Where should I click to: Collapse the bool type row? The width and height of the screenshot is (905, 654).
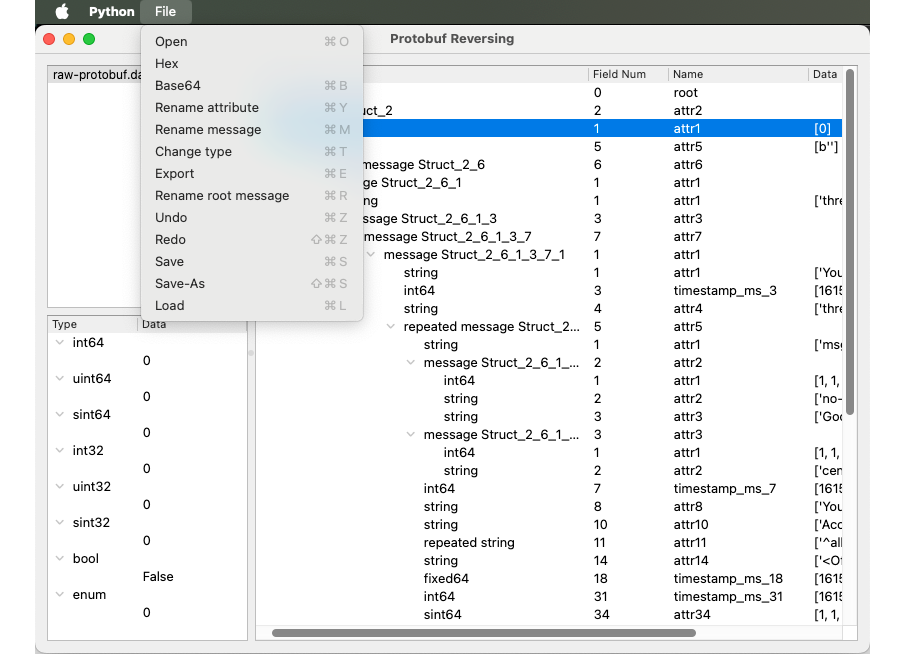(x=59, y=558)
